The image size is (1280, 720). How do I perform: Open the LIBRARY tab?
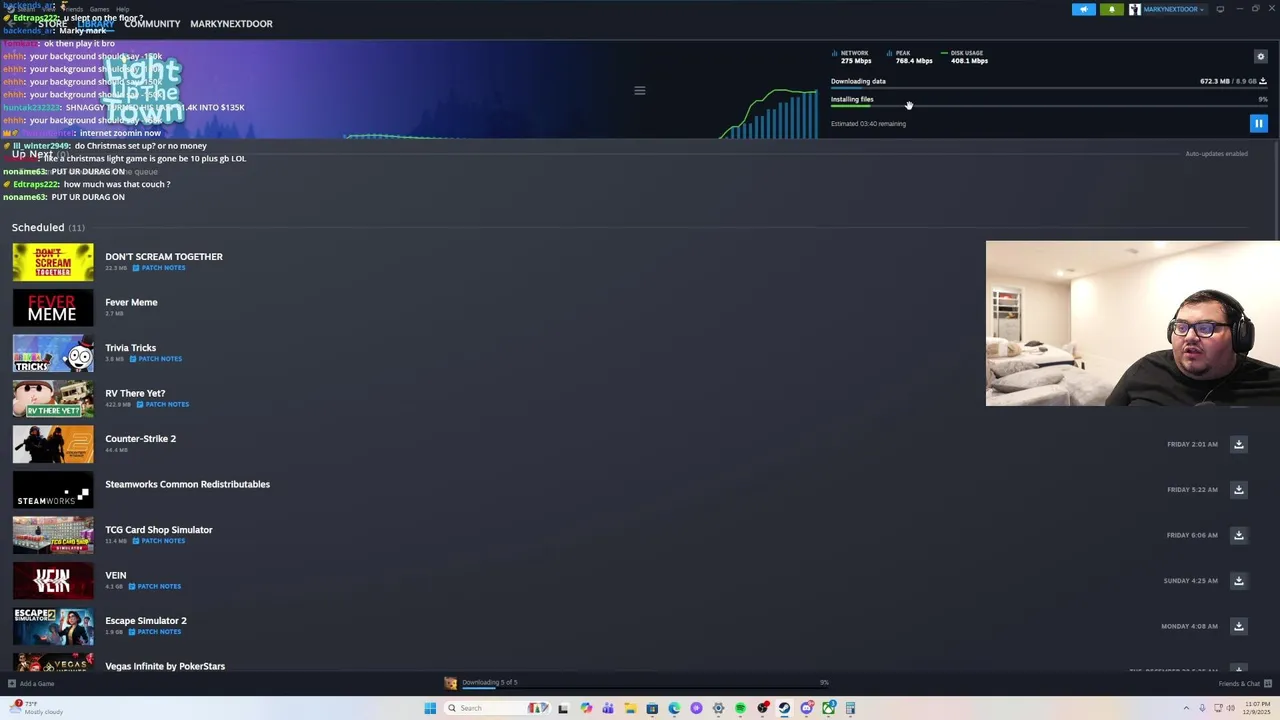click(96, 24)
